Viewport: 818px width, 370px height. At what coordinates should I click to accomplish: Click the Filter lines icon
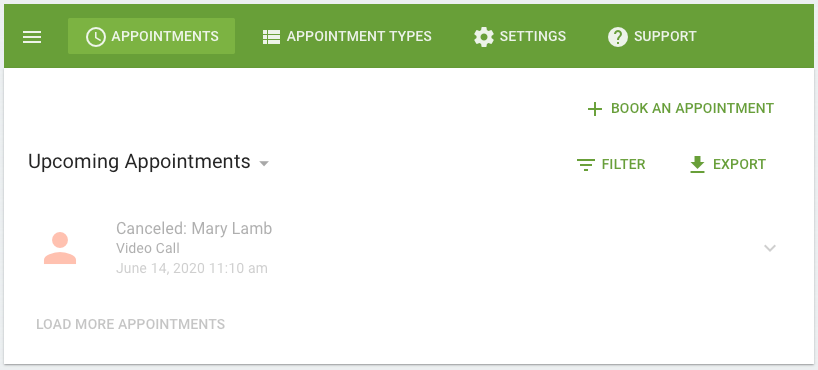(586, 165)
